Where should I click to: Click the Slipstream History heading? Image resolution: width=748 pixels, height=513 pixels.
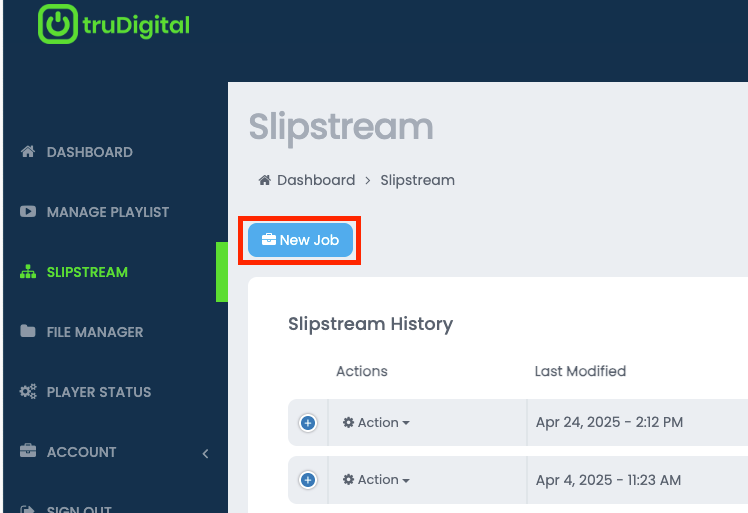pos(371,324)
